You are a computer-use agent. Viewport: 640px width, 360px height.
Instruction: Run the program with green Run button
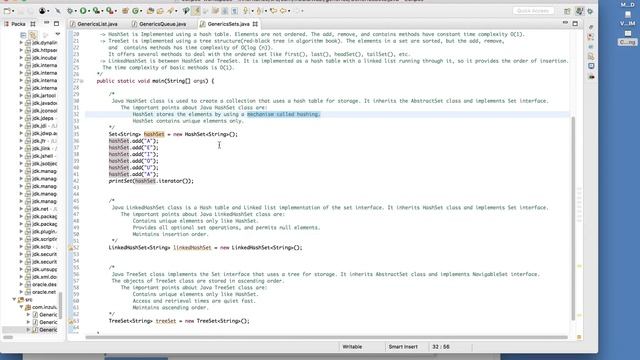[x=83, y=11]
